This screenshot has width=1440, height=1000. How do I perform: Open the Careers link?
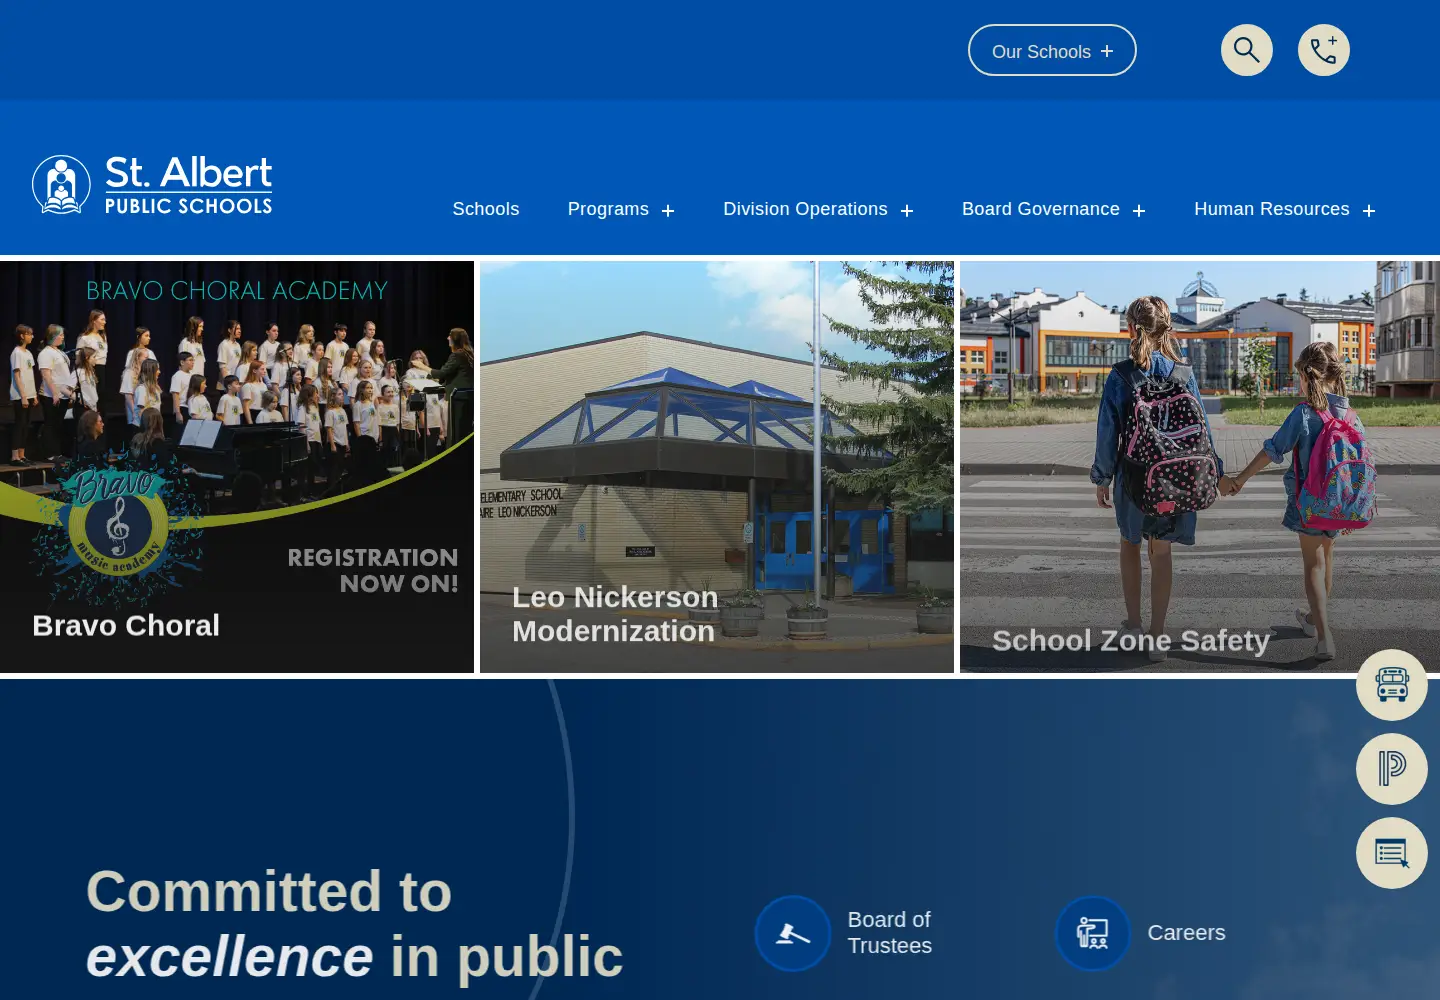point(1187,933)
